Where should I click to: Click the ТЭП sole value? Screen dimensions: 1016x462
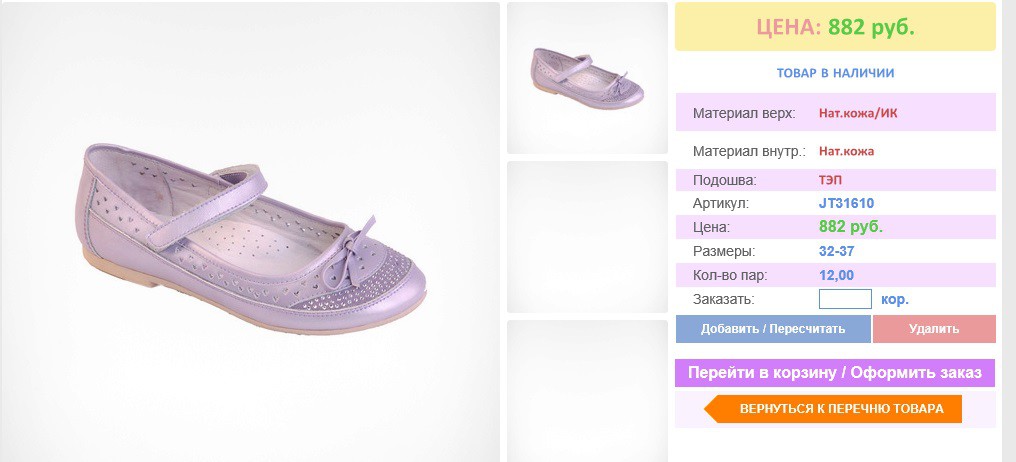point(831,180)
